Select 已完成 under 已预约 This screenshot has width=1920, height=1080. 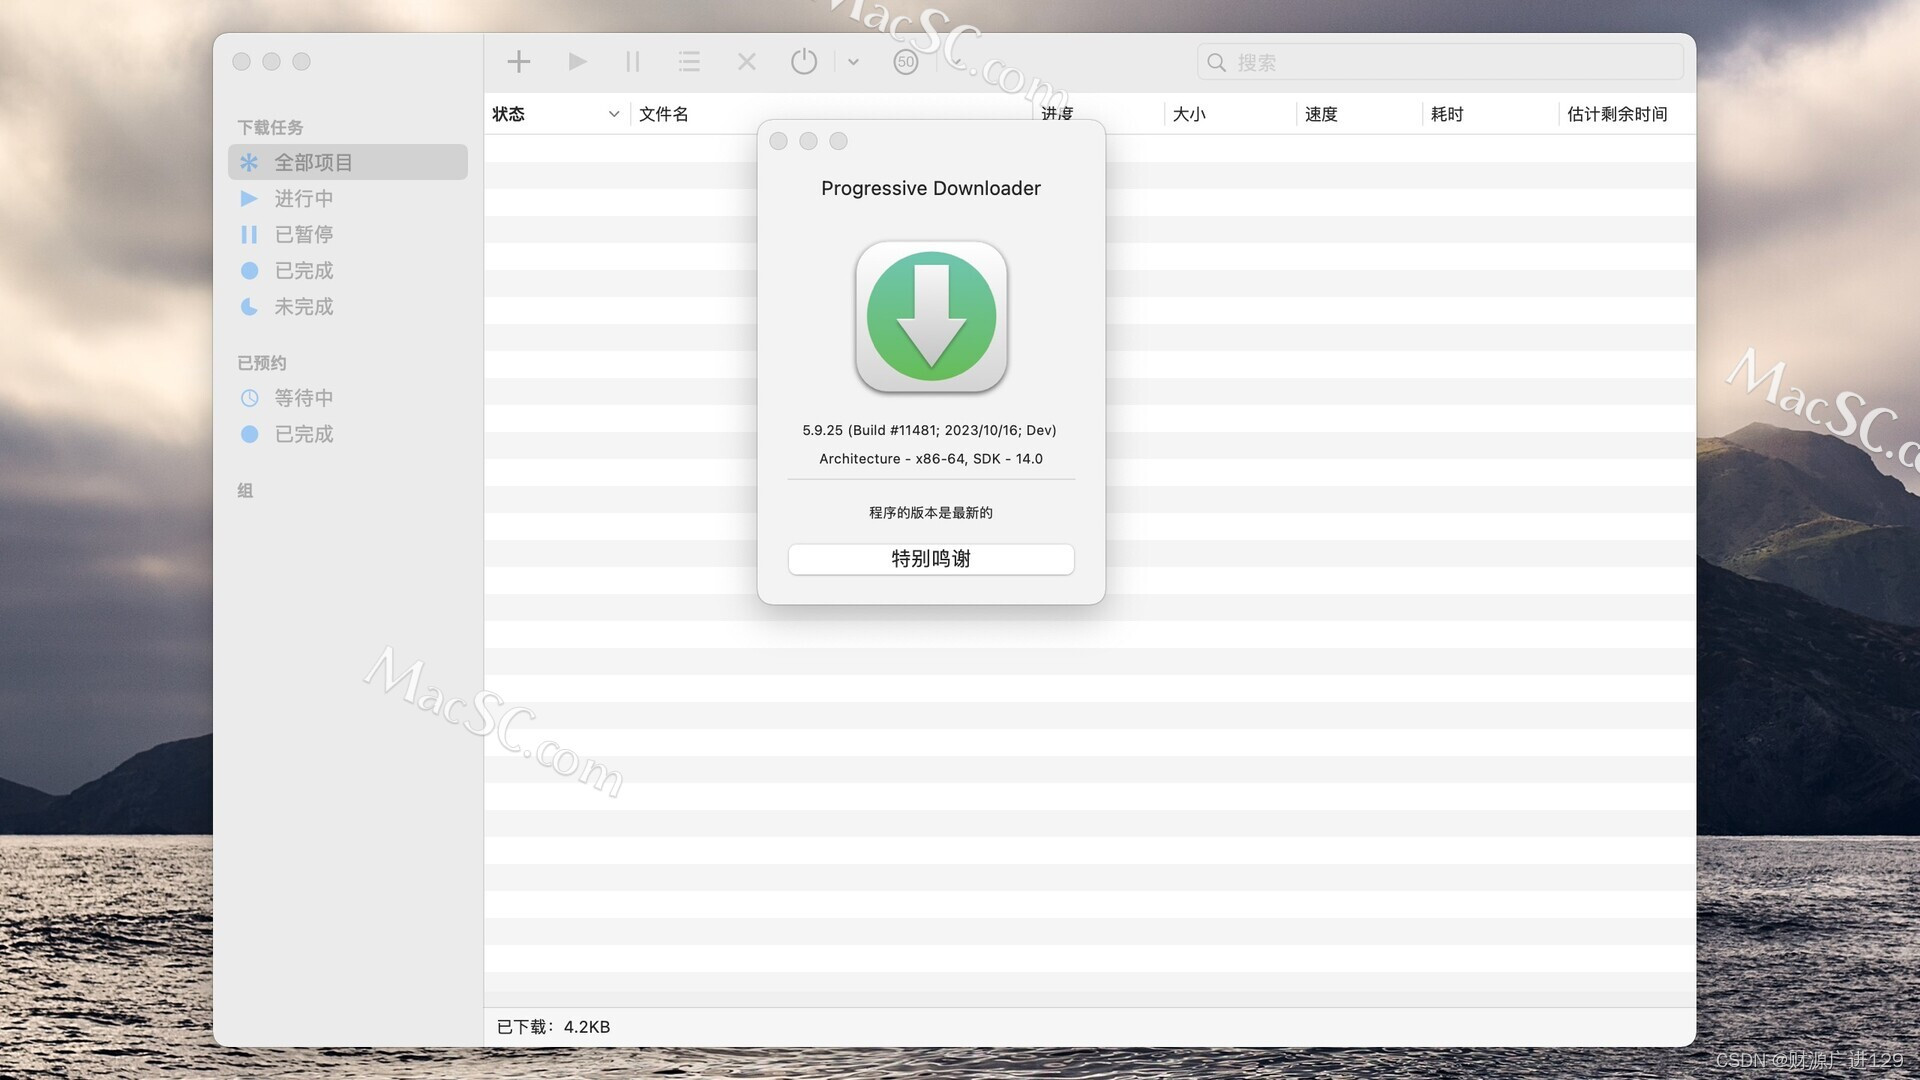[348, 434]
